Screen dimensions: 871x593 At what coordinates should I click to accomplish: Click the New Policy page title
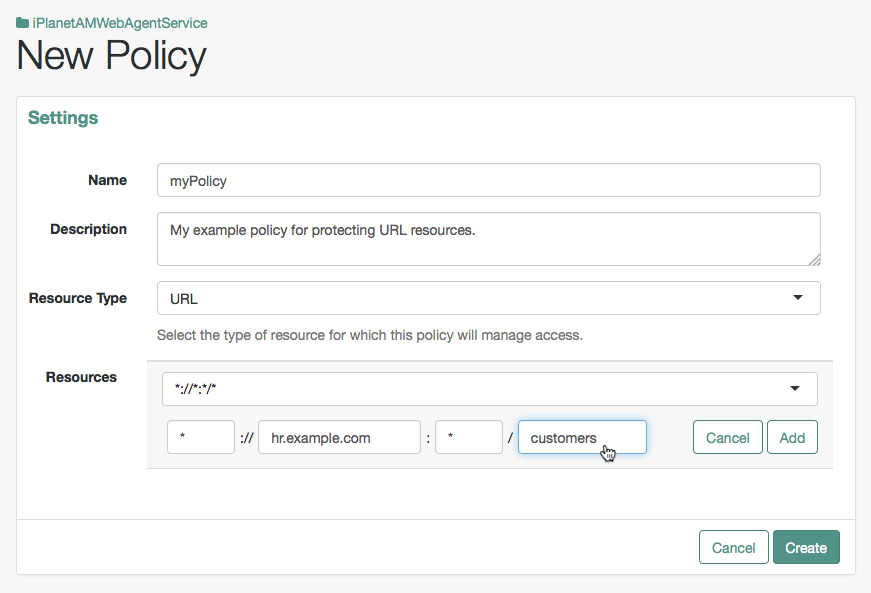[x=112, y=56]
